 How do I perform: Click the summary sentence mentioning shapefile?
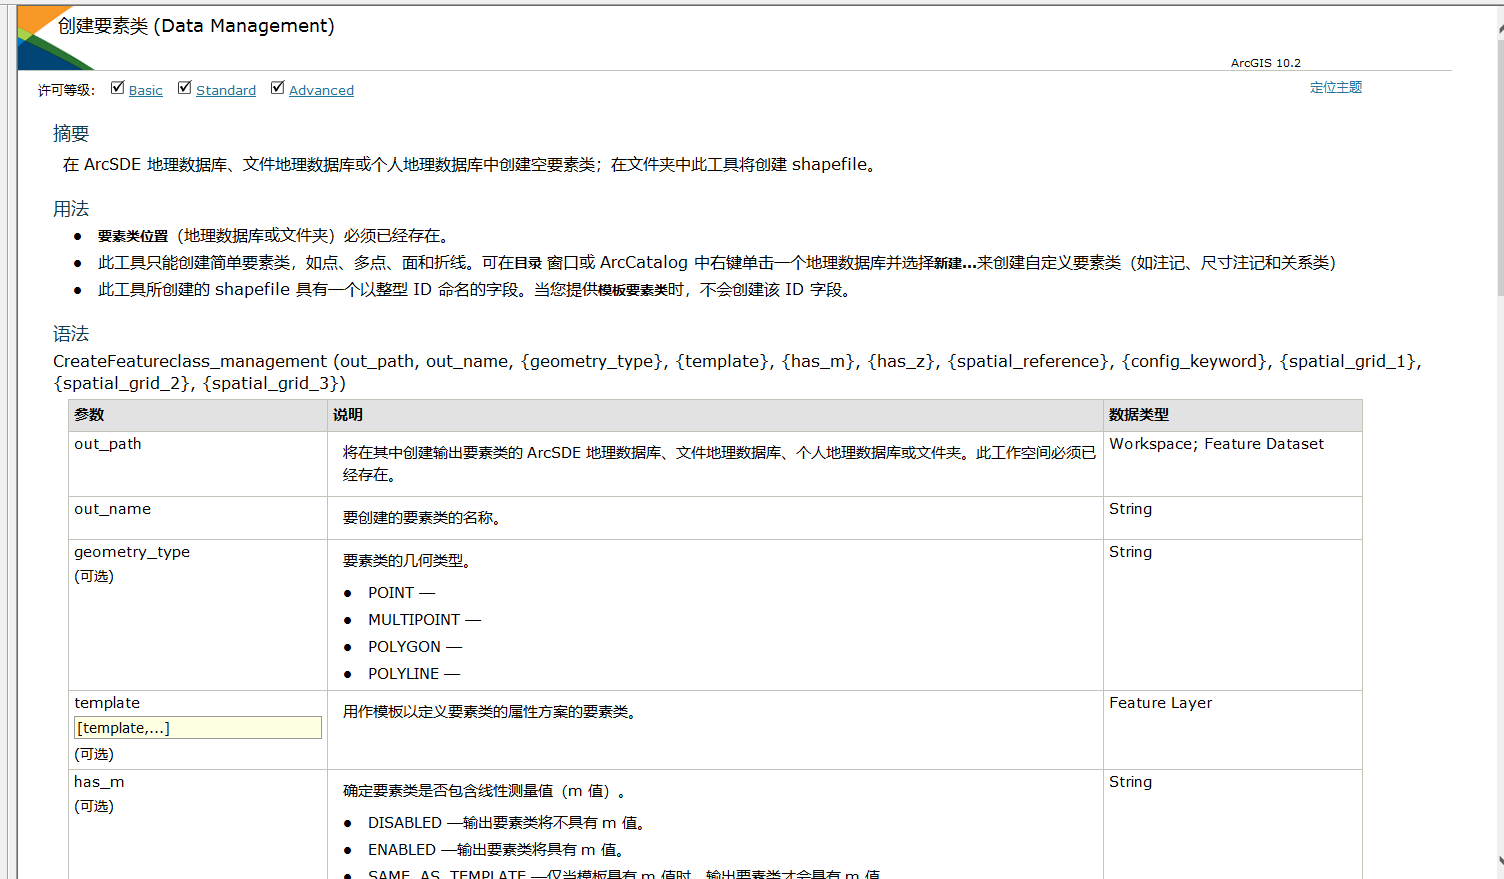(x=471, y=165)
